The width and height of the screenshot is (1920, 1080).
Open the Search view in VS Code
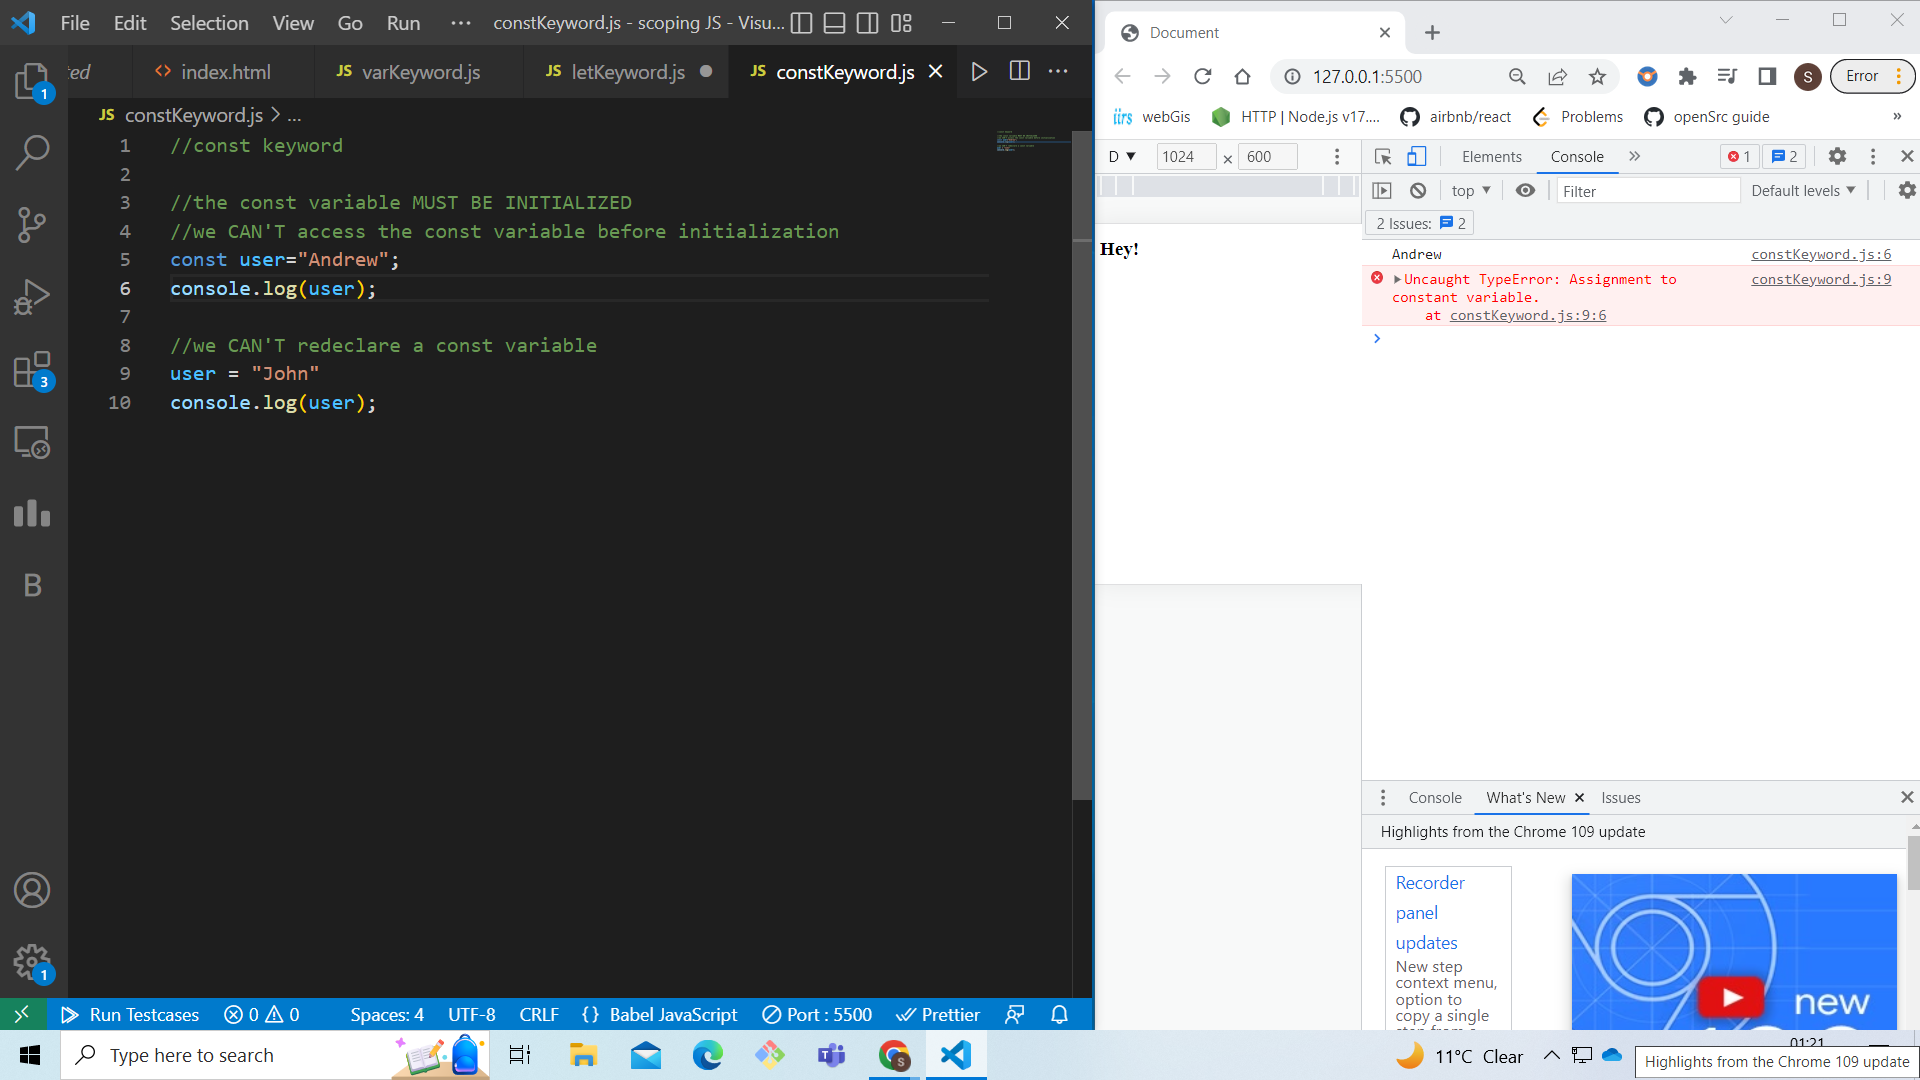click(32, 153)
